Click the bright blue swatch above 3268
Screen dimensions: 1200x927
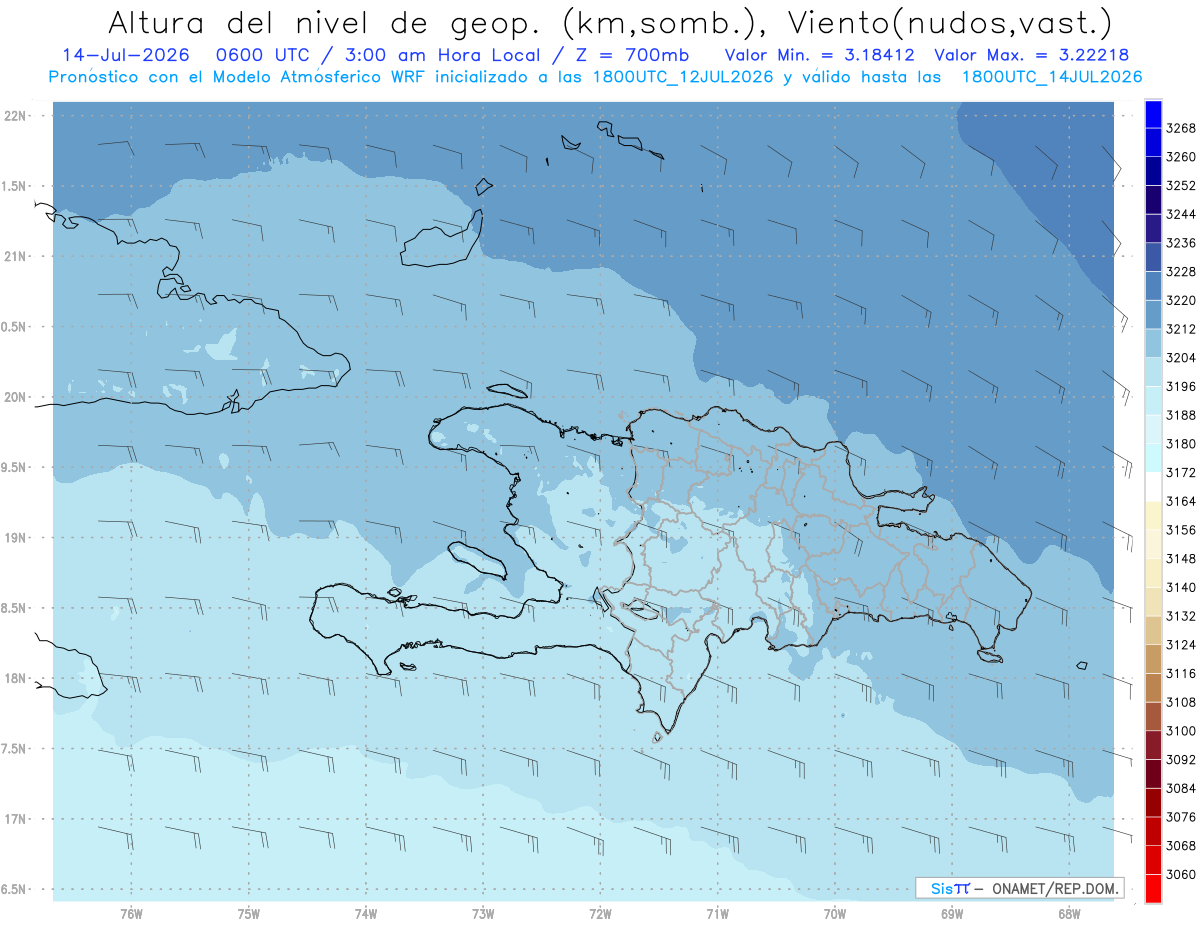[1153, 114]
